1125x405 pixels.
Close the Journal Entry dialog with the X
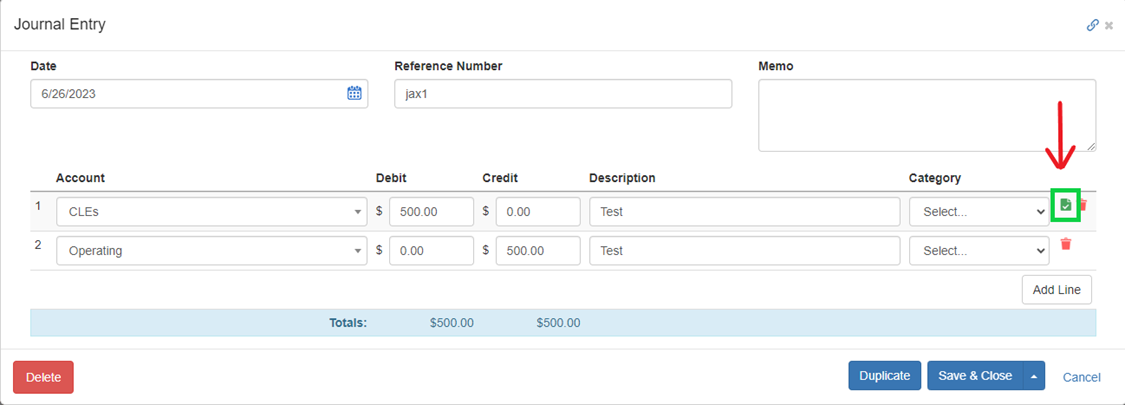coord(1109,25)
